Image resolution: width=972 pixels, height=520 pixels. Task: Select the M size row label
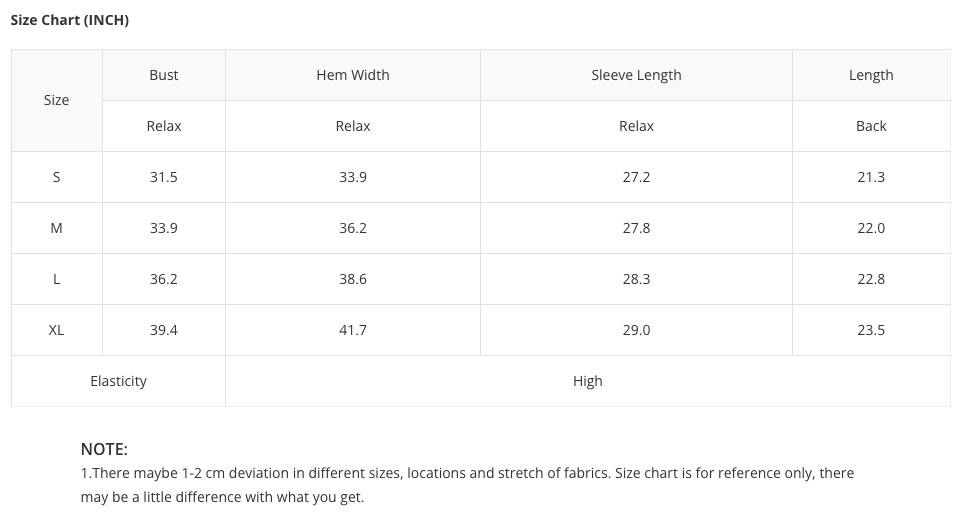(x=57, y=228)
